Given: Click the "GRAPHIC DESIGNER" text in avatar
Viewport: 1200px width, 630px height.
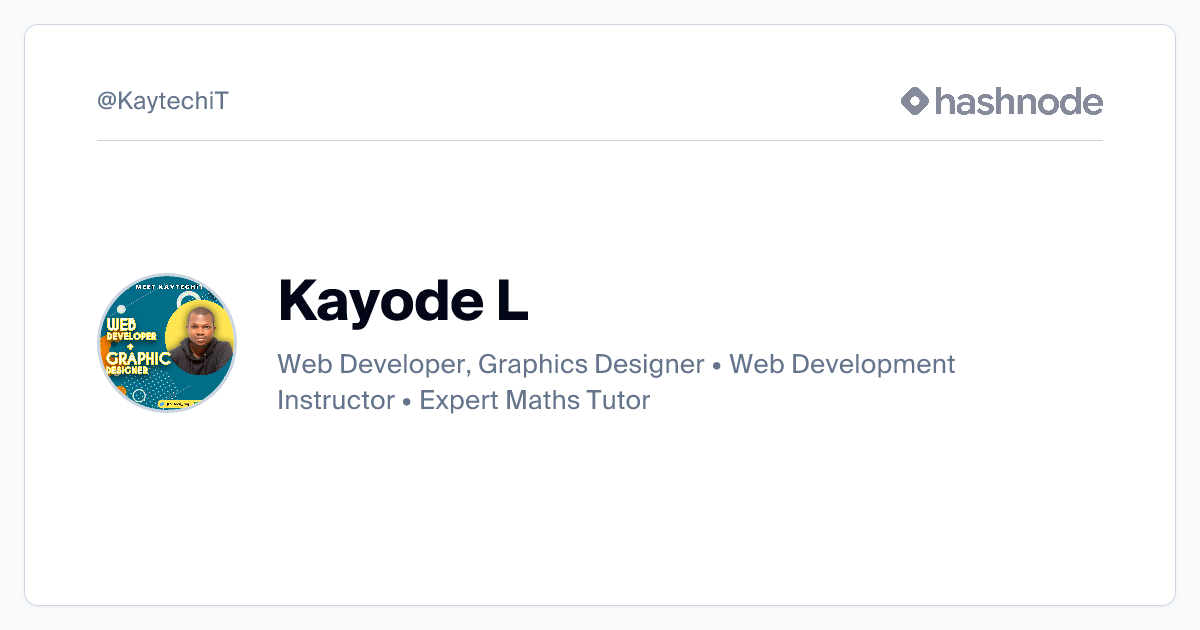Looking at the screenshot, I should point(135,362).
